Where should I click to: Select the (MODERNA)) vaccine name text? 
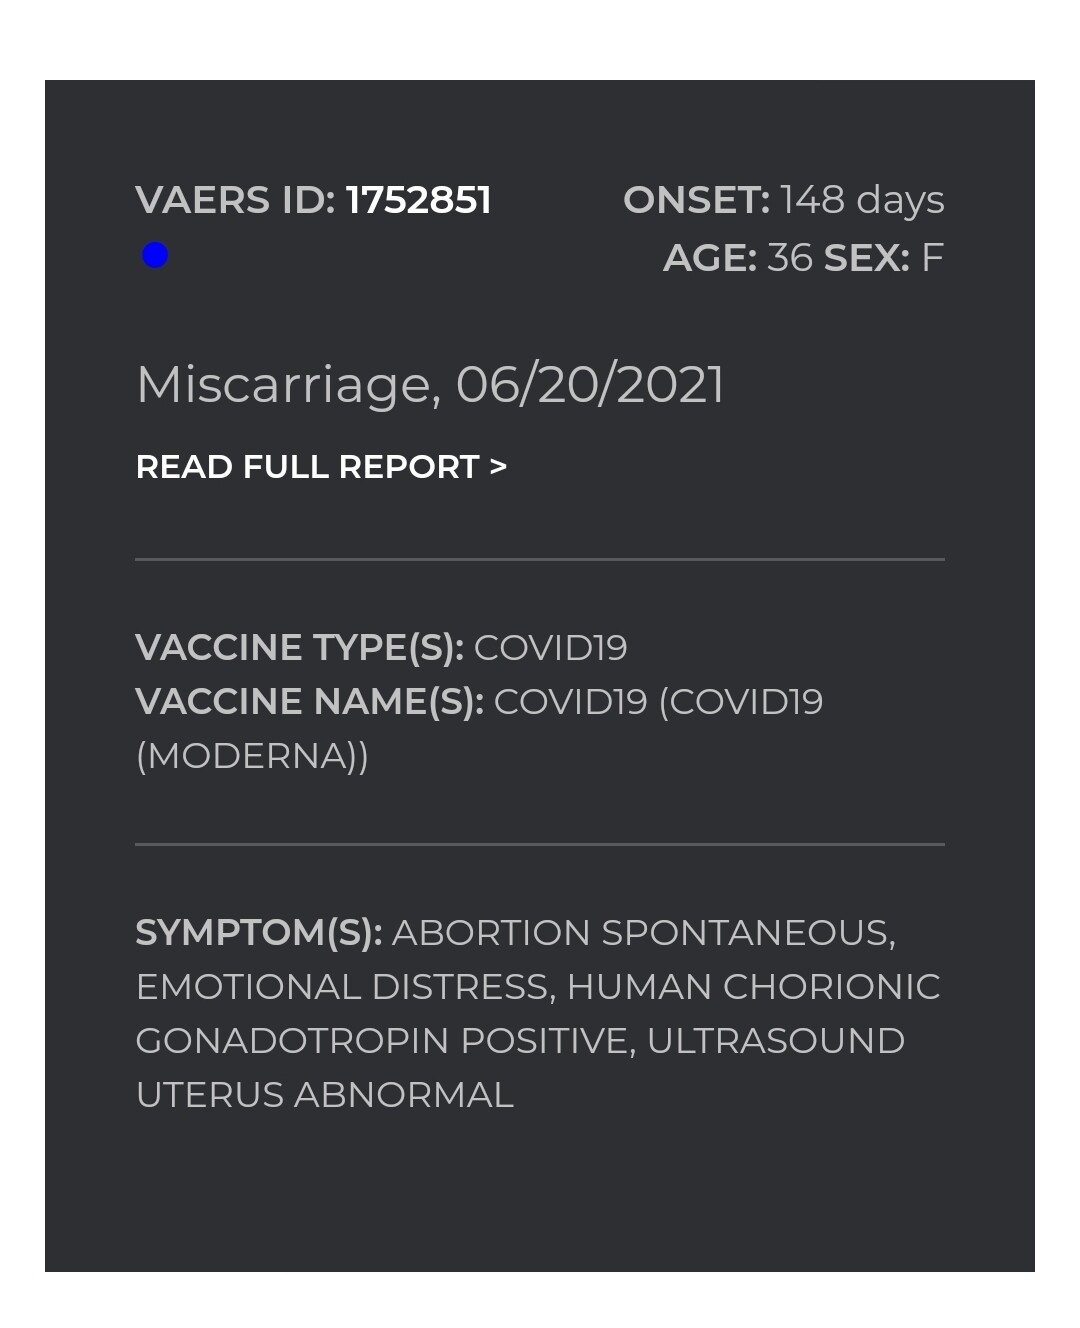click(252, 756)
